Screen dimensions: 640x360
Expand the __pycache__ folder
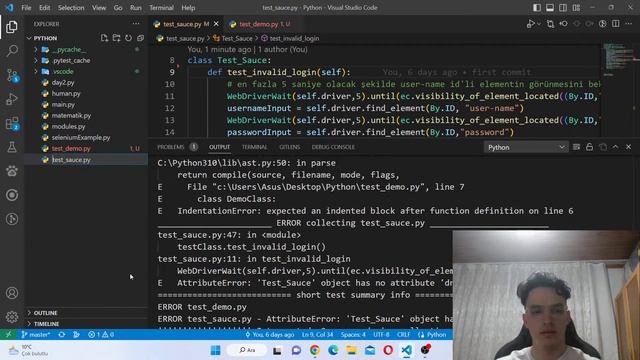coord(69,49)
